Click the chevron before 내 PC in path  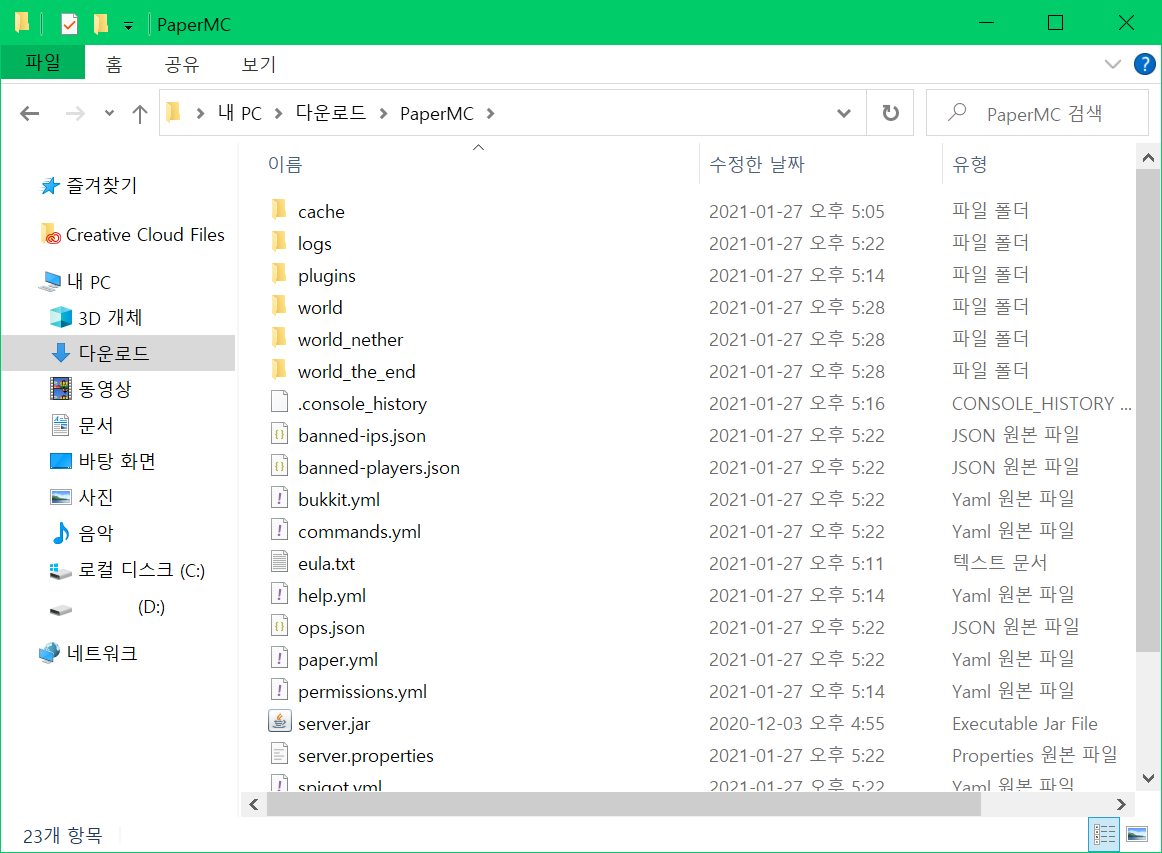(200, 113)
